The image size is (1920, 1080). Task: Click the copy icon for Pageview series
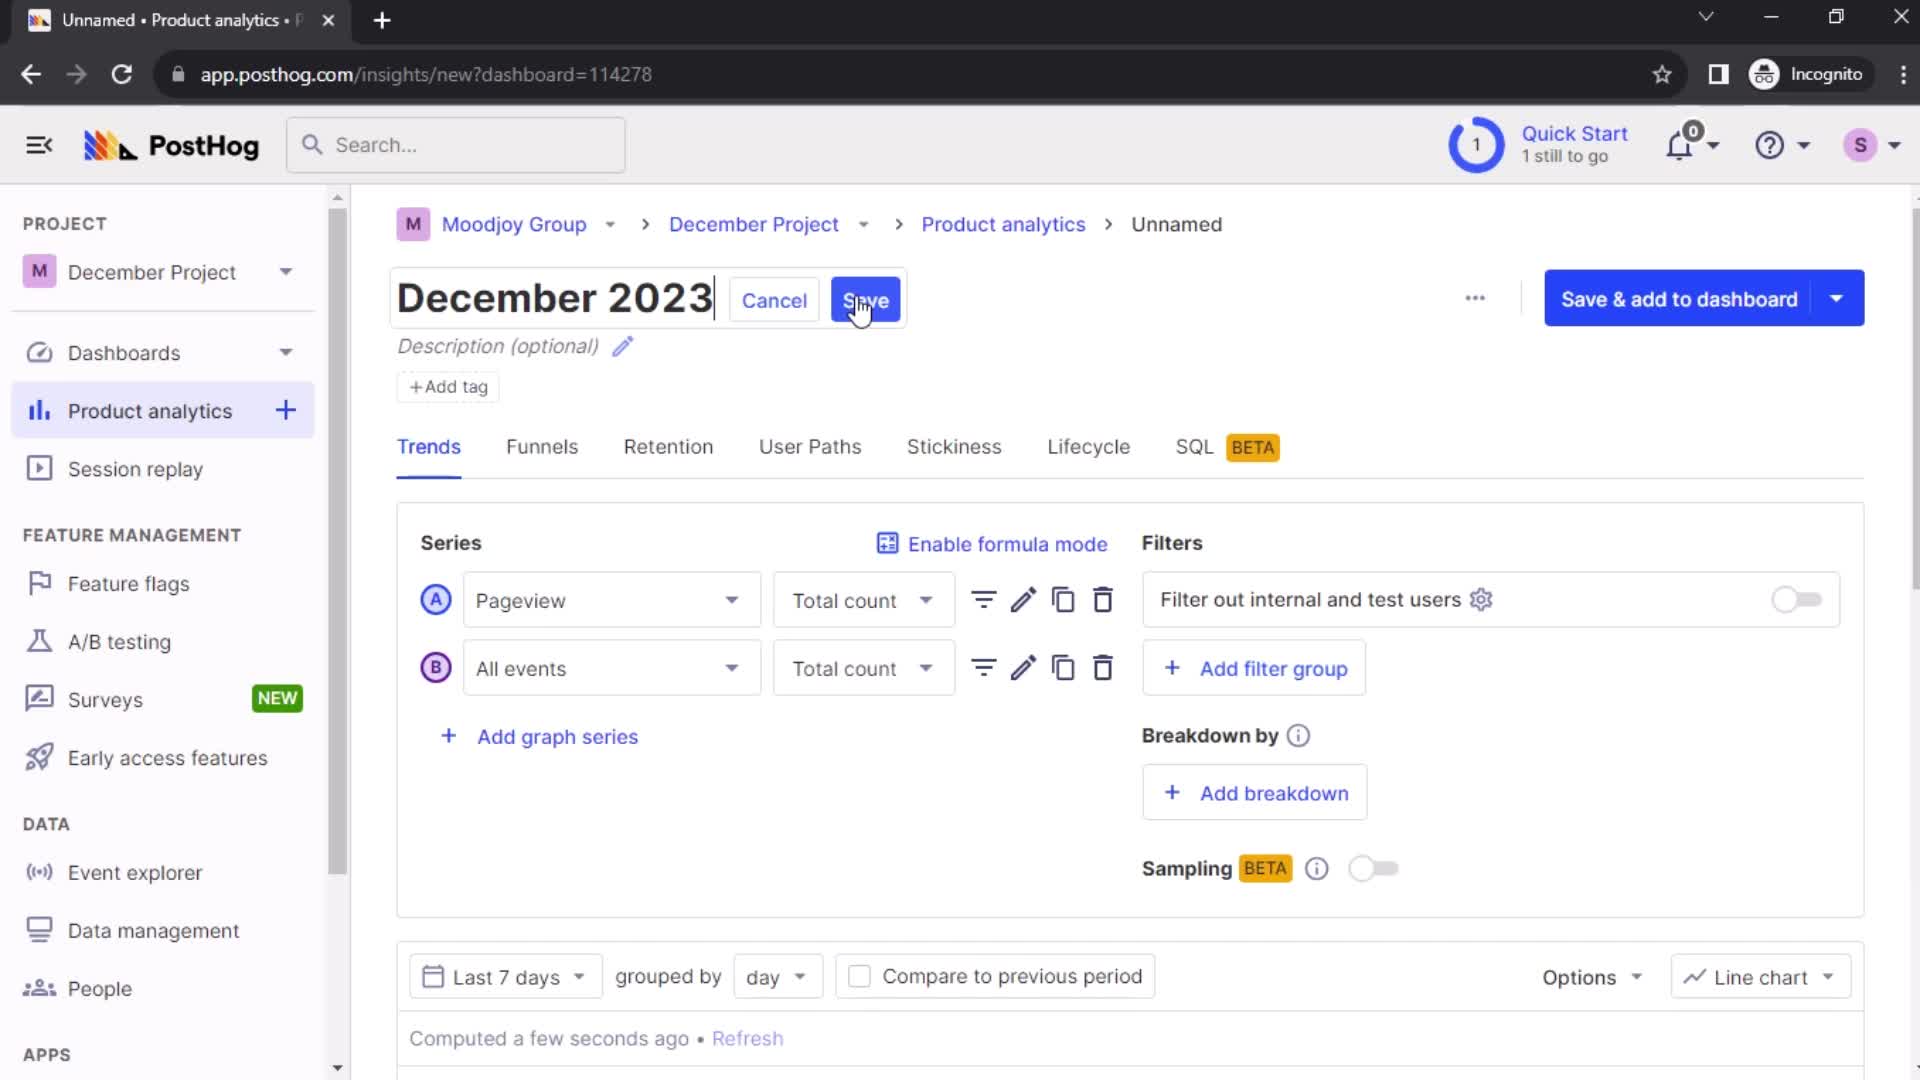click(1063, 600)
